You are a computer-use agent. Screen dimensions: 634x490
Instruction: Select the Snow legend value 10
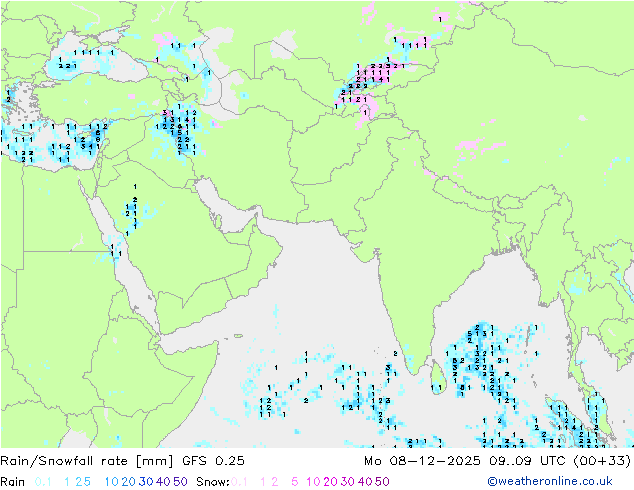coord(313,482)
